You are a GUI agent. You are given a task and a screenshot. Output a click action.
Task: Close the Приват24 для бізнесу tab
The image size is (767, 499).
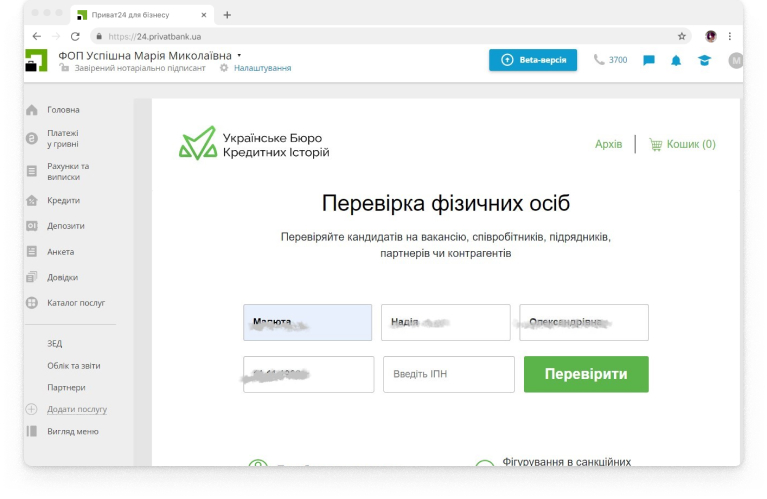203,15
